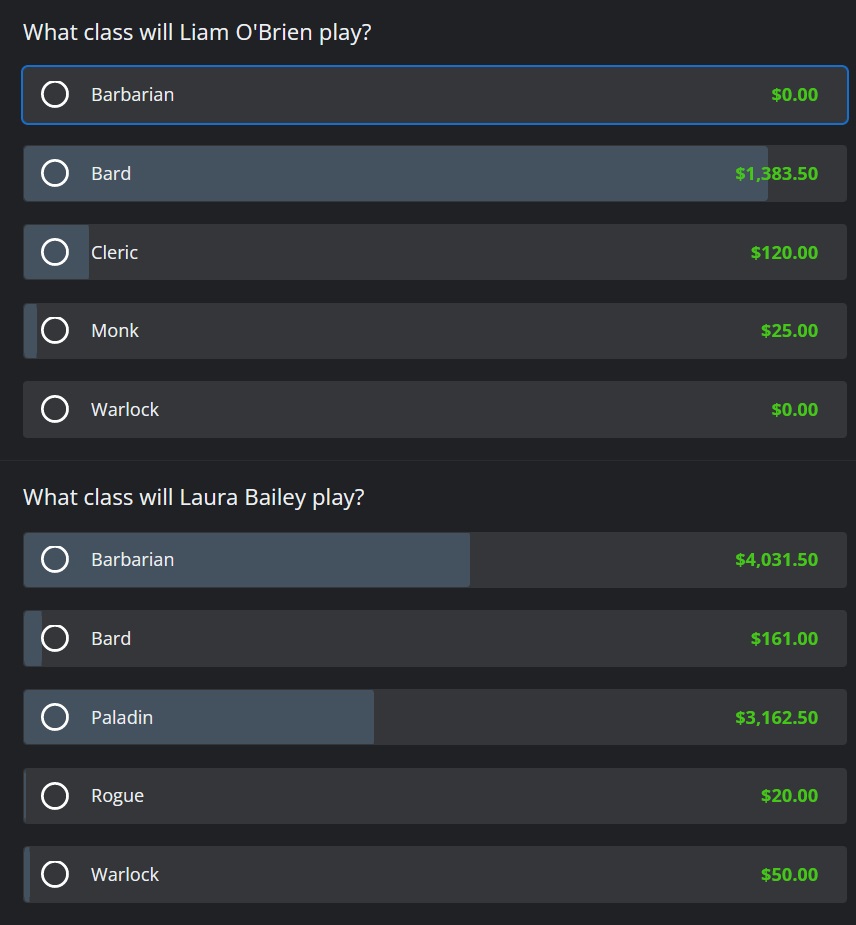Image resolution: width=856 pixels, height=925 pixels.
Task: Click the $50.00 Warlock amount
Action: point(789,874)
